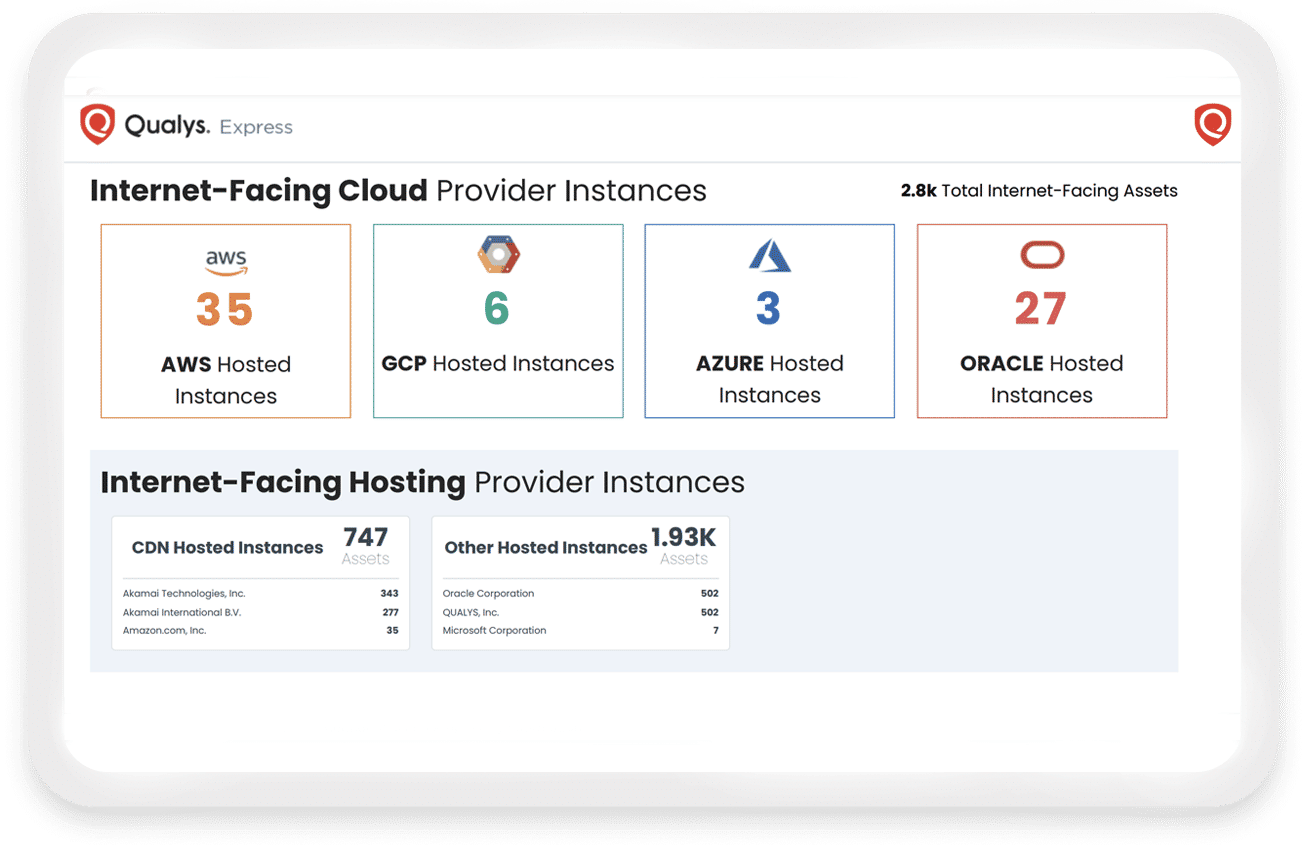Click the Internet-Facing Cloud Provider Instances heading
This screenshot has height=849, width=1305.
(398, 191)
